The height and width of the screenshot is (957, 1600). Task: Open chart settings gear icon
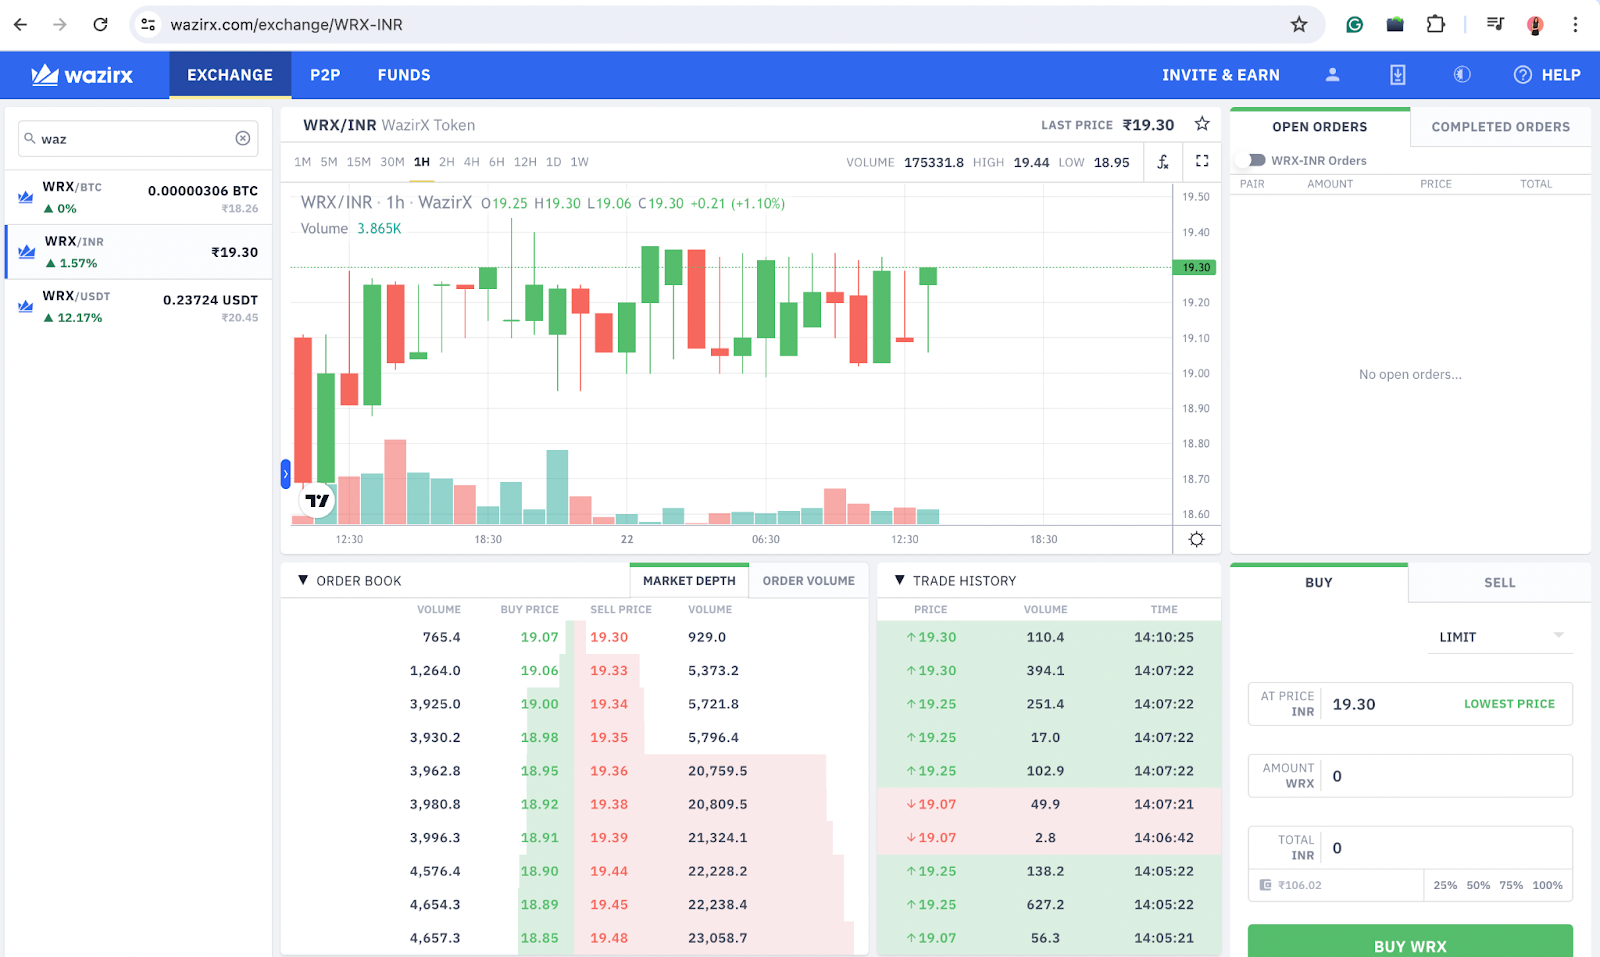click(1196, 539)
